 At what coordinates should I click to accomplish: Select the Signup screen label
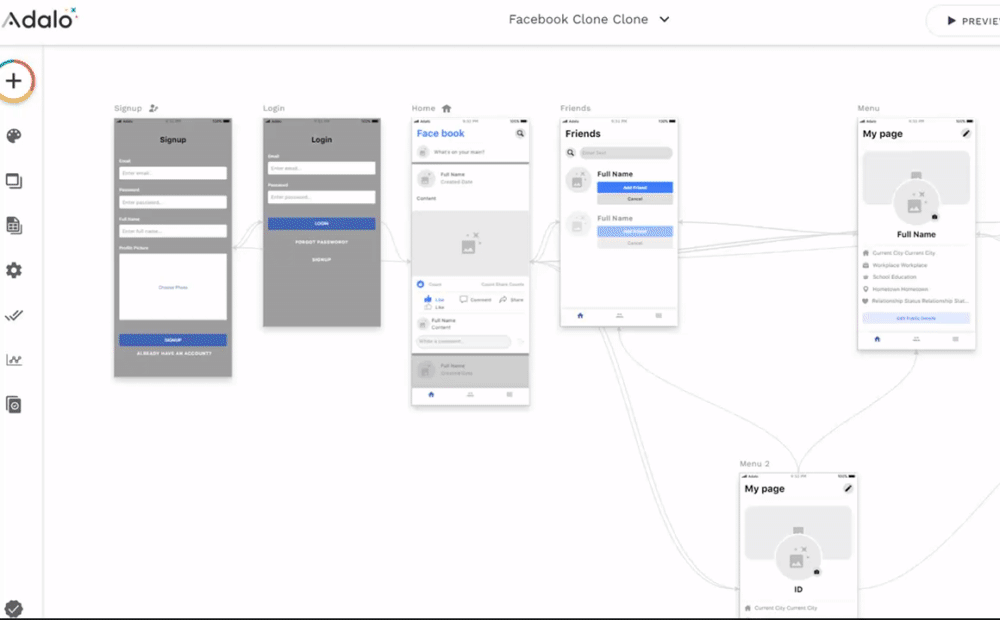point(128,108)
